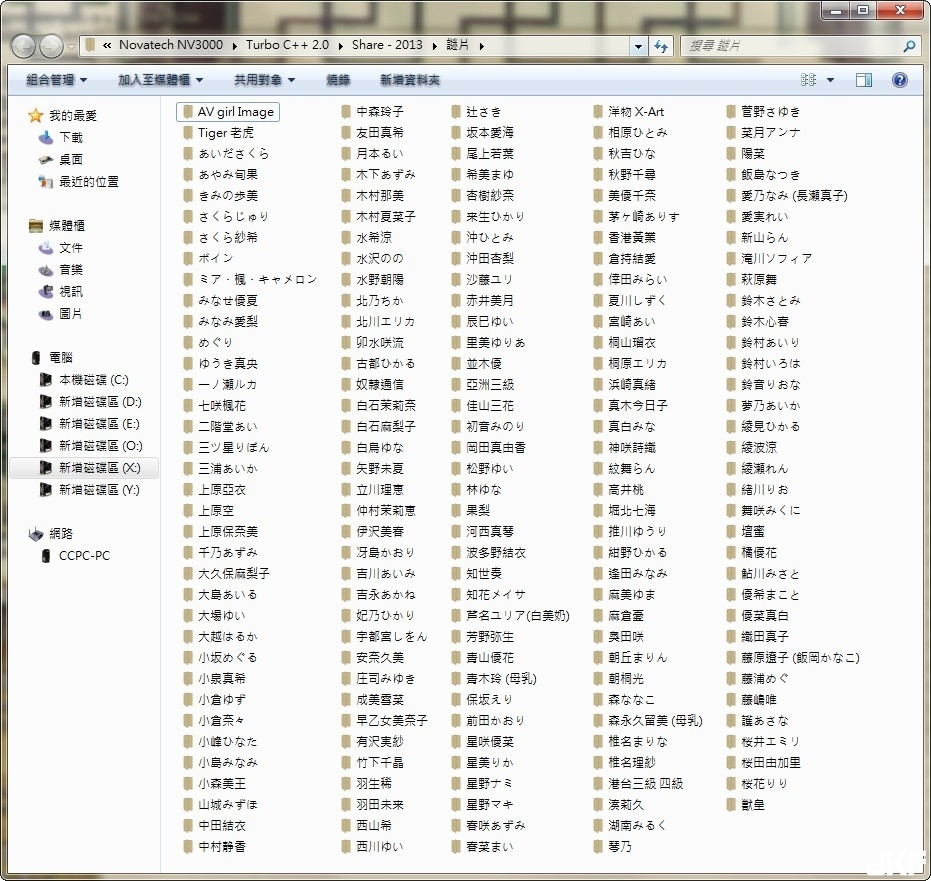Select the 獸皇 folder

coord(746,804)
